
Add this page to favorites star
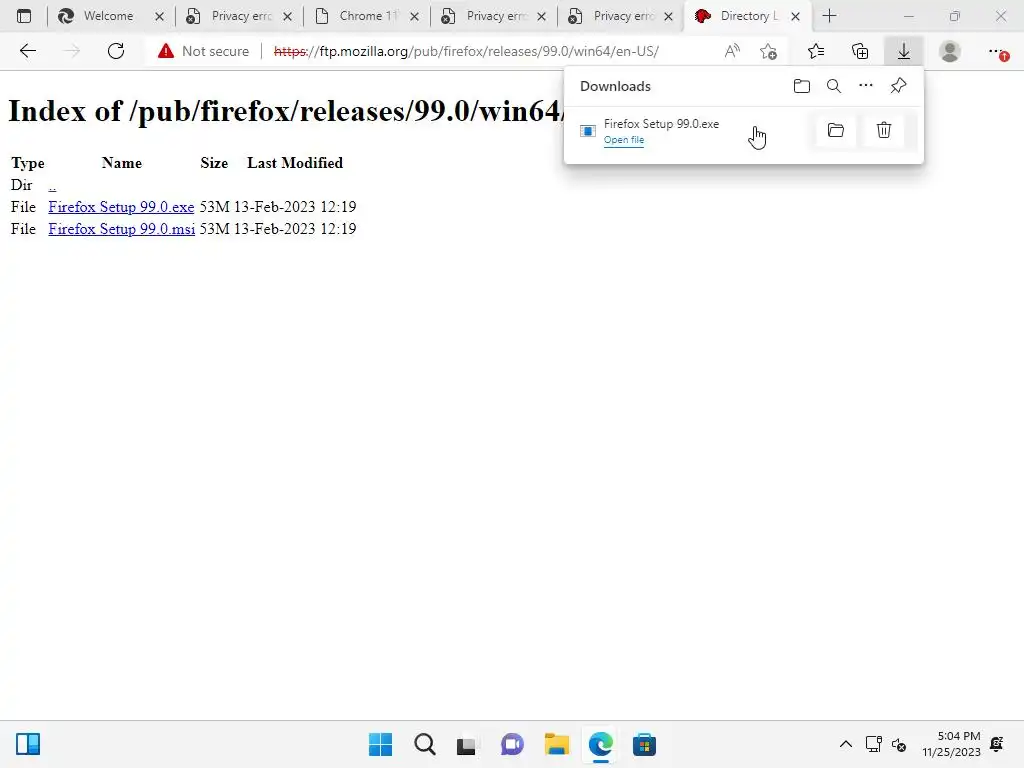[x=769, y=51]
